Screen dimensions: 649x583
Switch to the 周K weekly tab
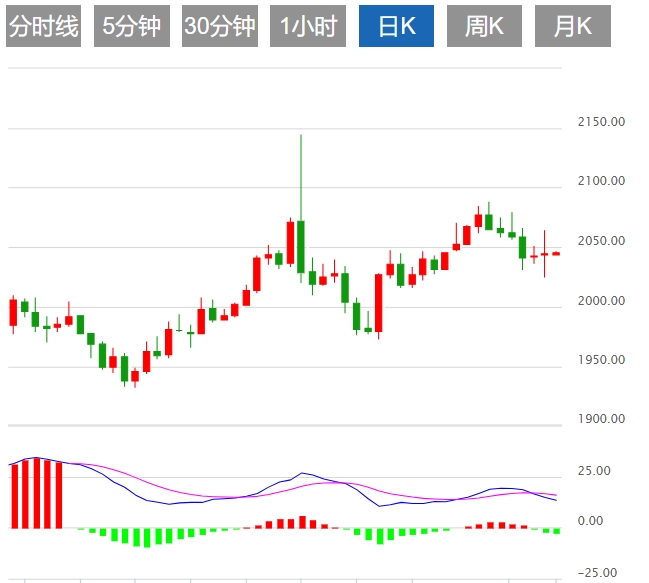(484, 26)
